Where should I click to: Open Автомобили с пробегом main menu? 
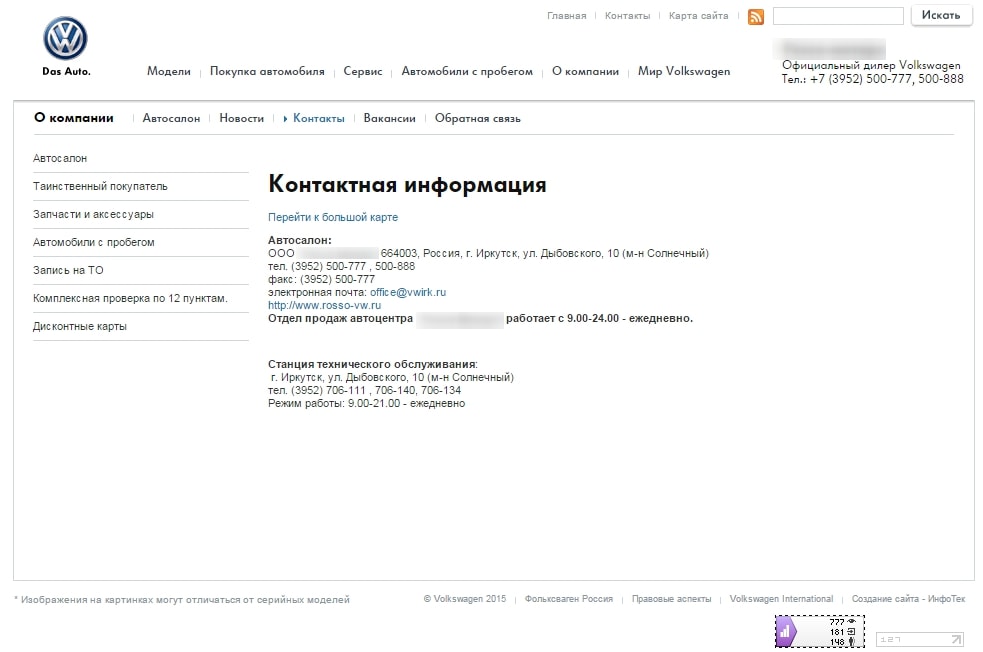click(467, 71)
